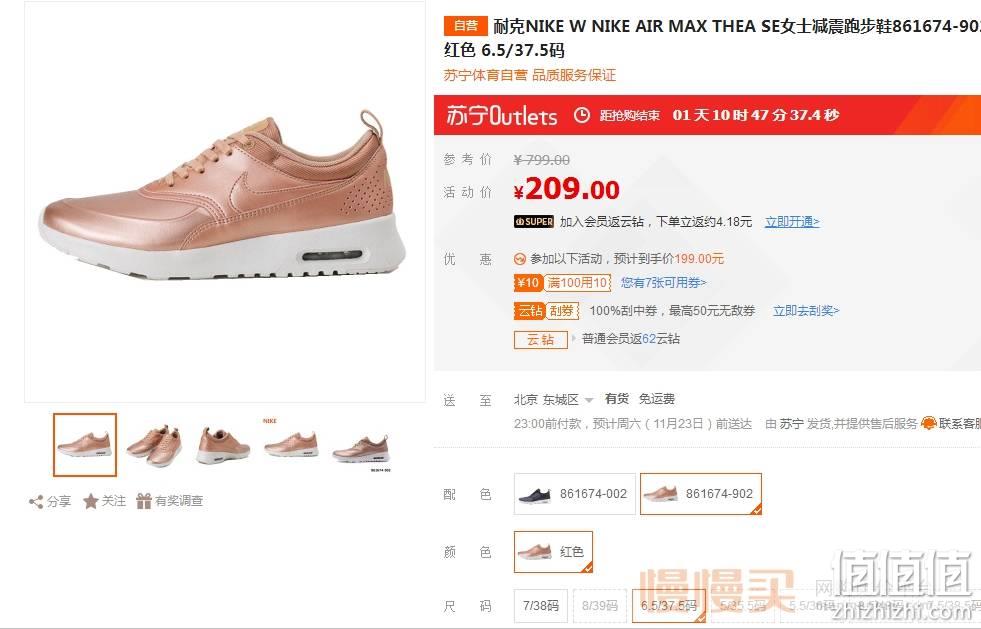Select style 861674-002 option
Viewport: 981px width, 629px height.
[574, 494]
